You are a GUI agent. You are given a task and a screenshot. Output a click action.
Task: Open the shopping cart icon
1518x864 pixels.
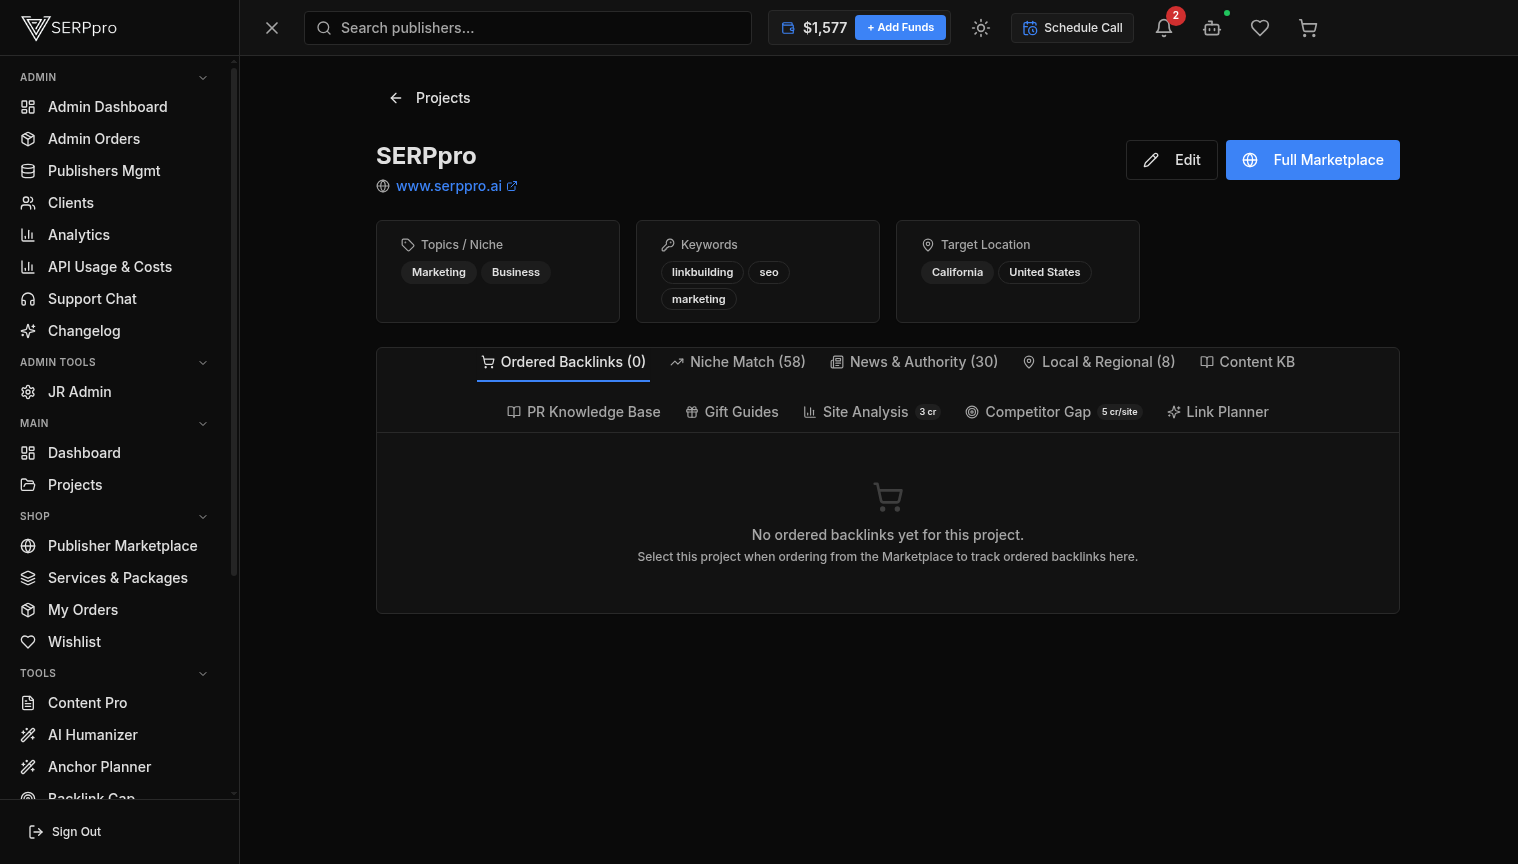pyautogui.click(x=1308, y=28)
